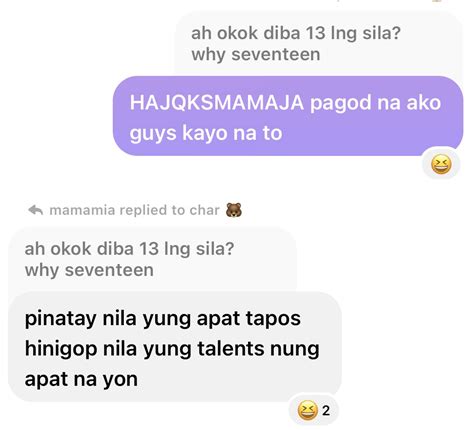The image size is (474, 430).
Task: Click the bear emoji after char
Action: point(234,210)
